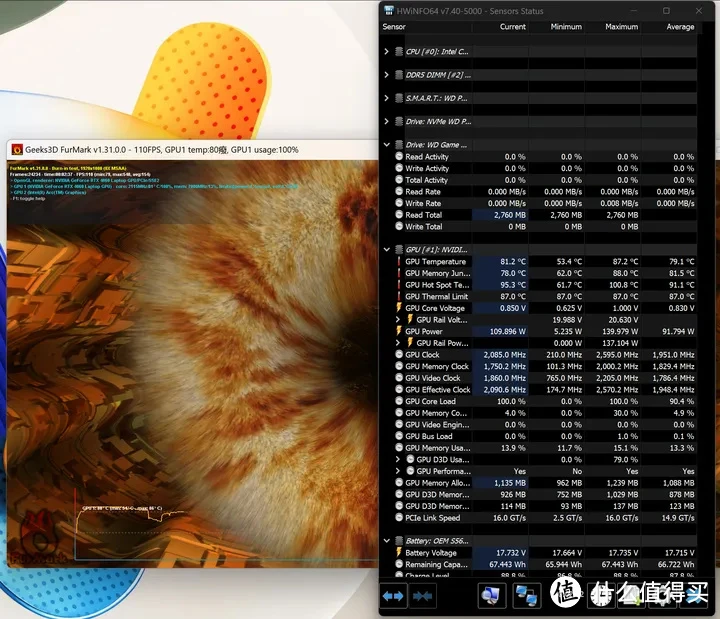Click the round icon beside Write Rate
This screenshot has height=619, width=720.
(x=399, y=203)
